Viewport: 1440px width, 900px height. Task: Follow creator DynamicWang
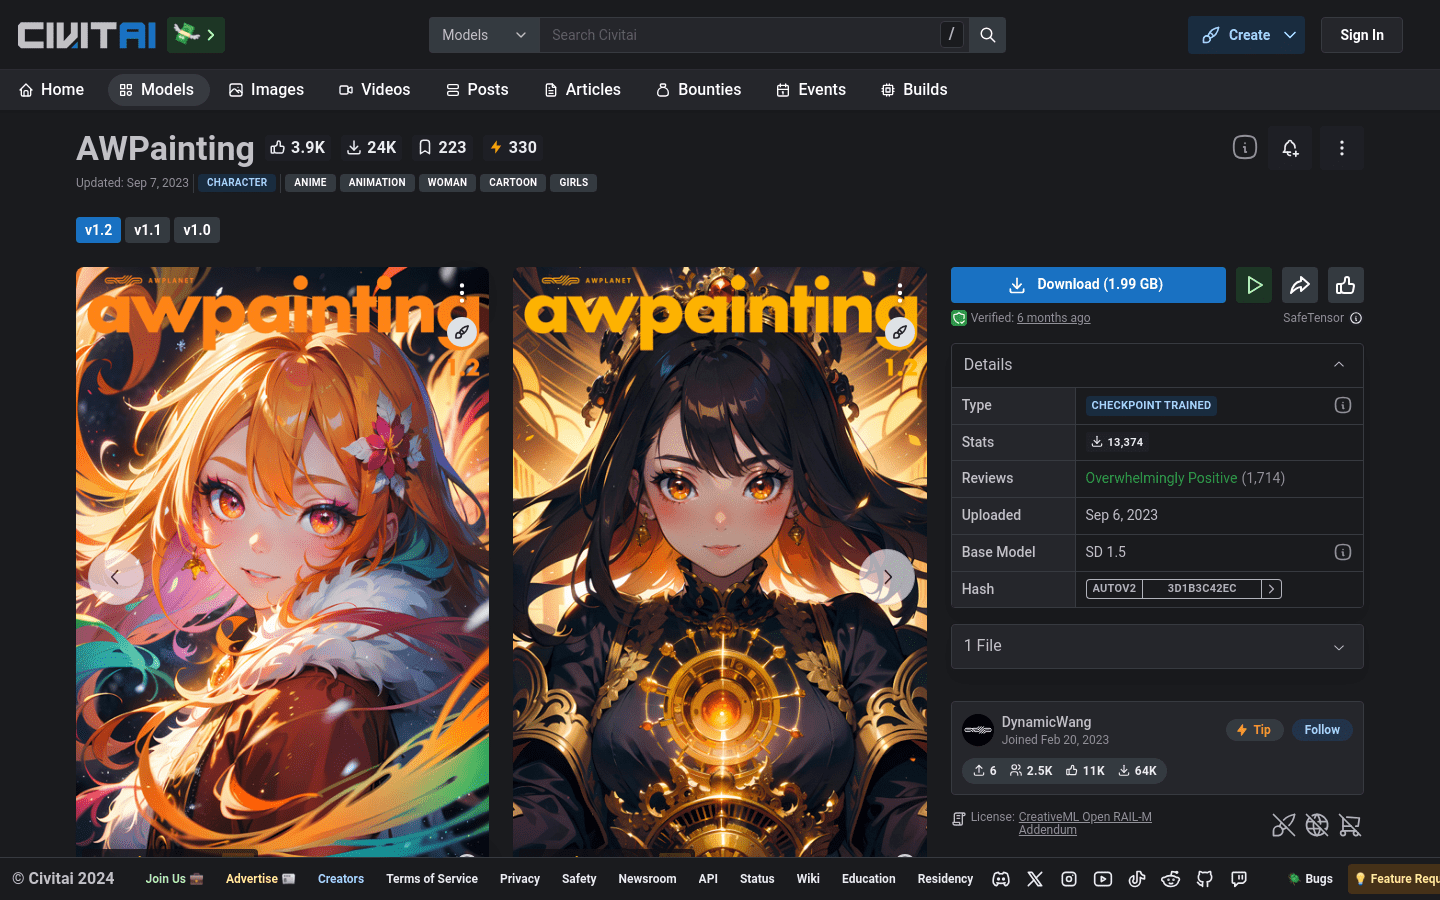1322,730
